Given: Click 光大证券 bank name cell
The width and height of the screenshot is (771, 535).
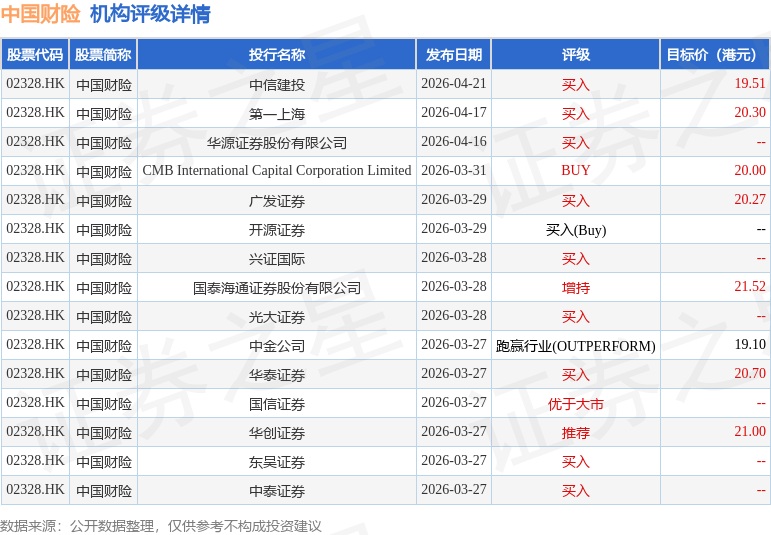Looking at the screenshot, I should (x=277, y=317).
